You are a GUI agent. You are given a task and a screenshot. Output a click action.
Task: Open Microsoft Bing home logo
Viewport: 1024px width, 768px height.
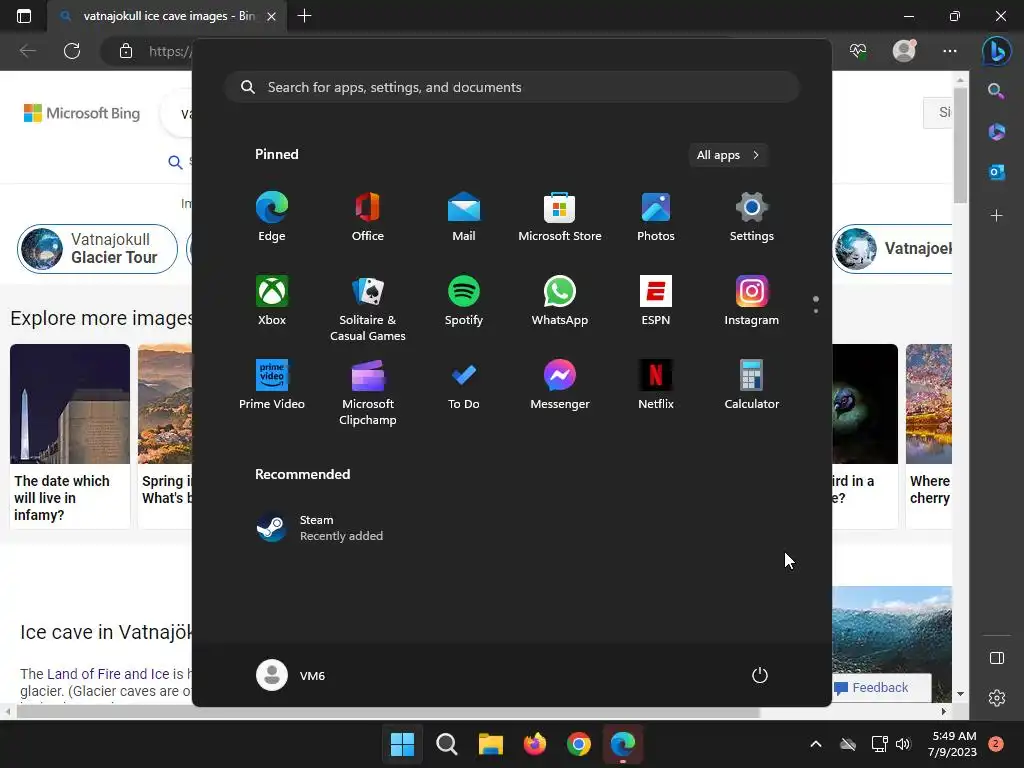[x=82, y=114]
